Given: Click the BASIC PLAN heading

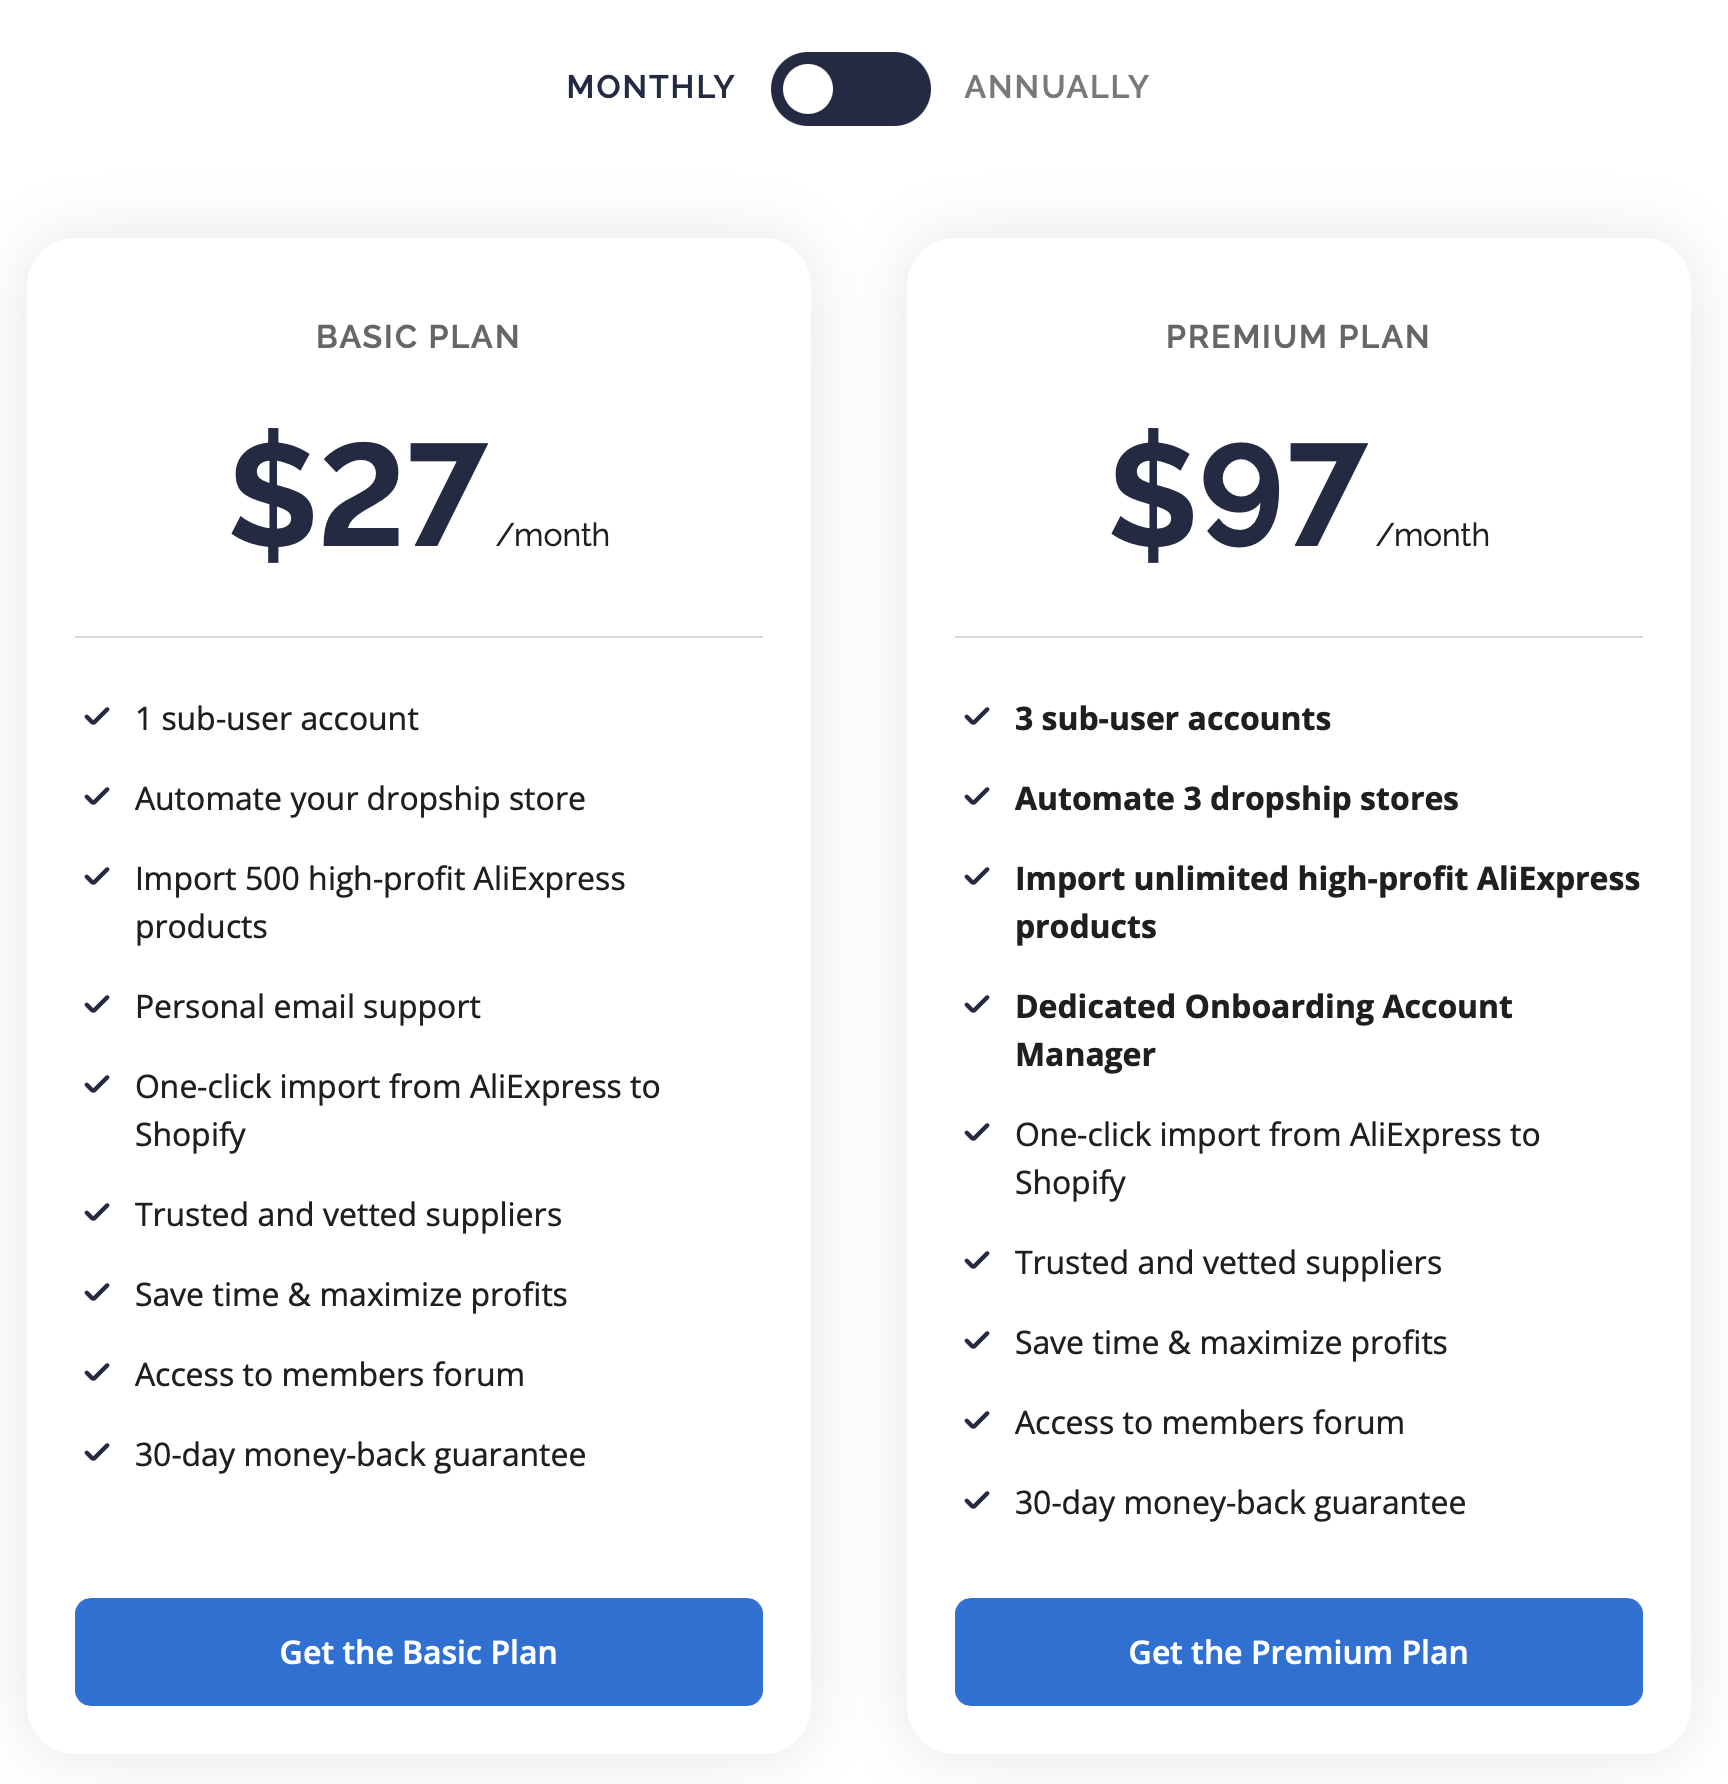Looking at the screenshot, I should click(418, 337).
